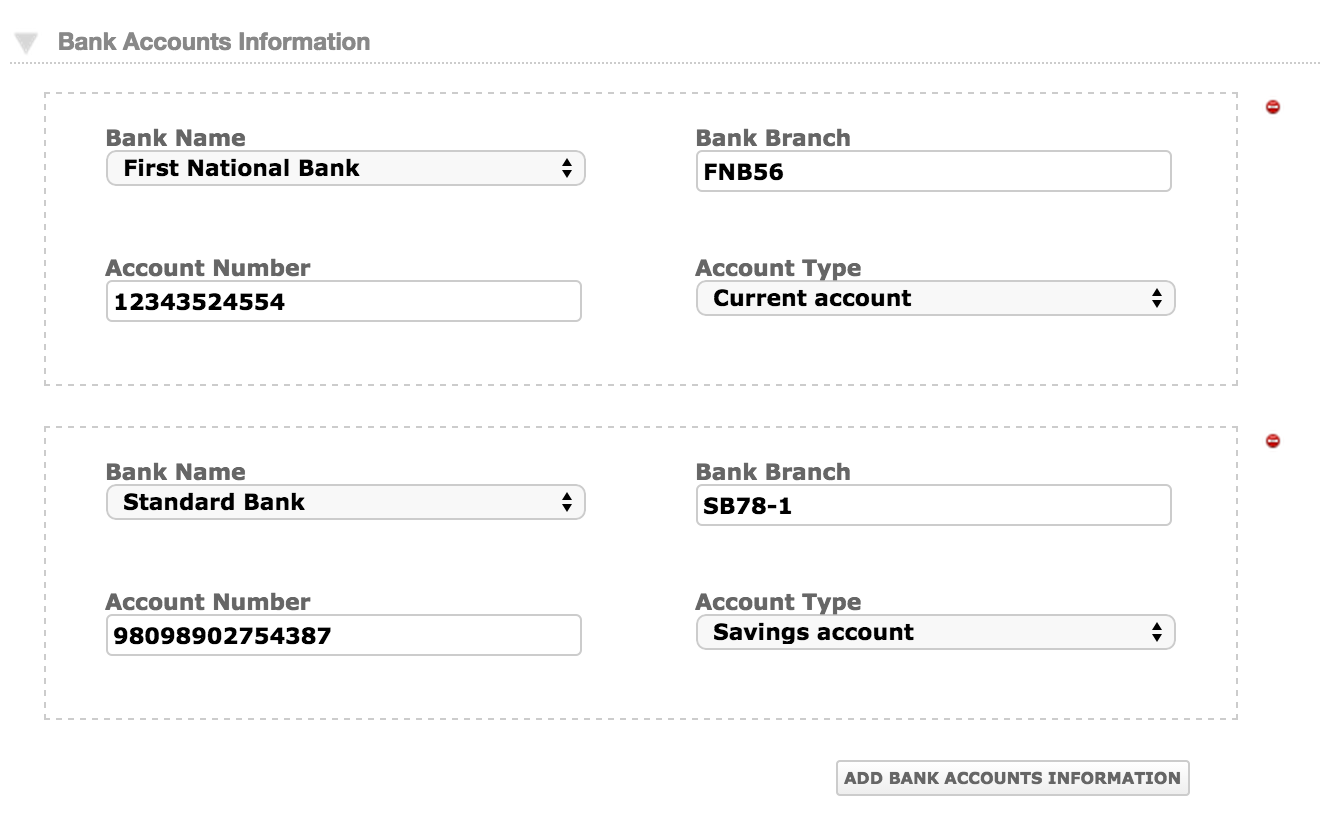
Task: Select the Bank Branch field containing FNB56
Action: [x=935, y=171]
